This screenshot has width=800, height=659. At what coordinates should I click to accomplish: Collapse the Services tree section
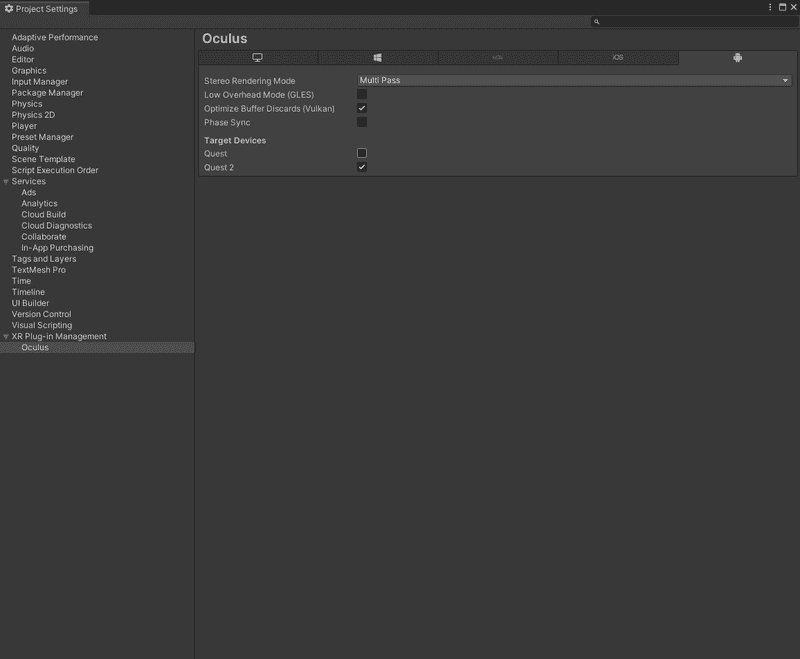(6, 182)
